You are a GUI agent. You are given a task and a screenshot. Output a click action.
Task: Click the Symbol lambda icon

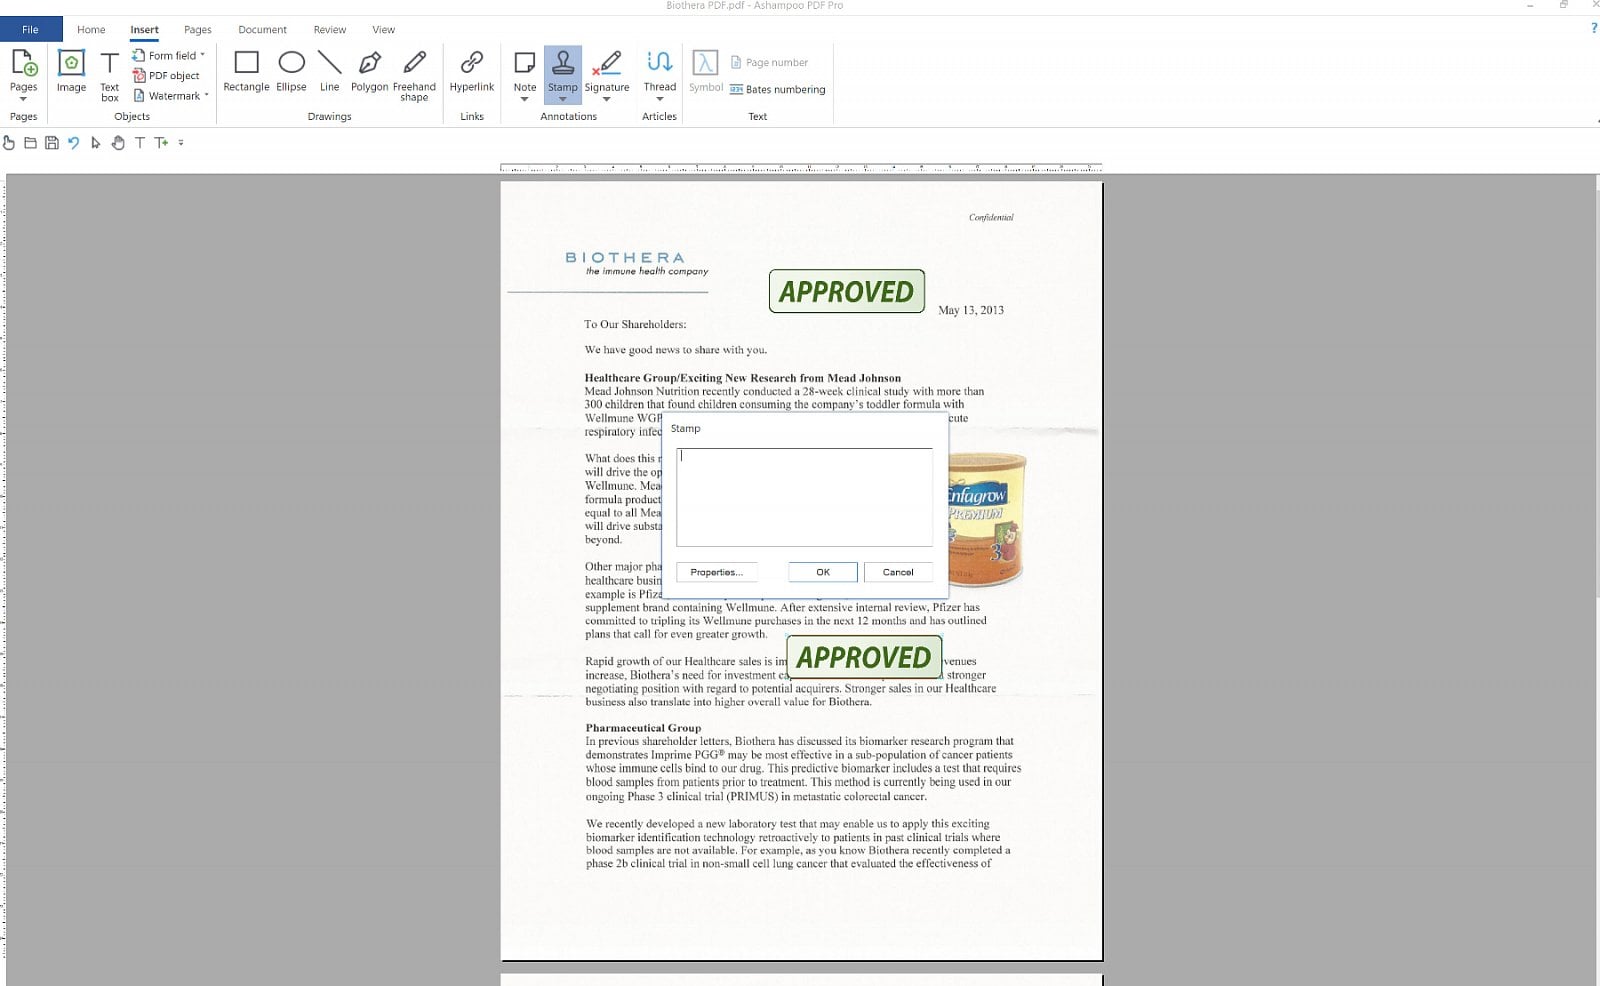(706, 63)
